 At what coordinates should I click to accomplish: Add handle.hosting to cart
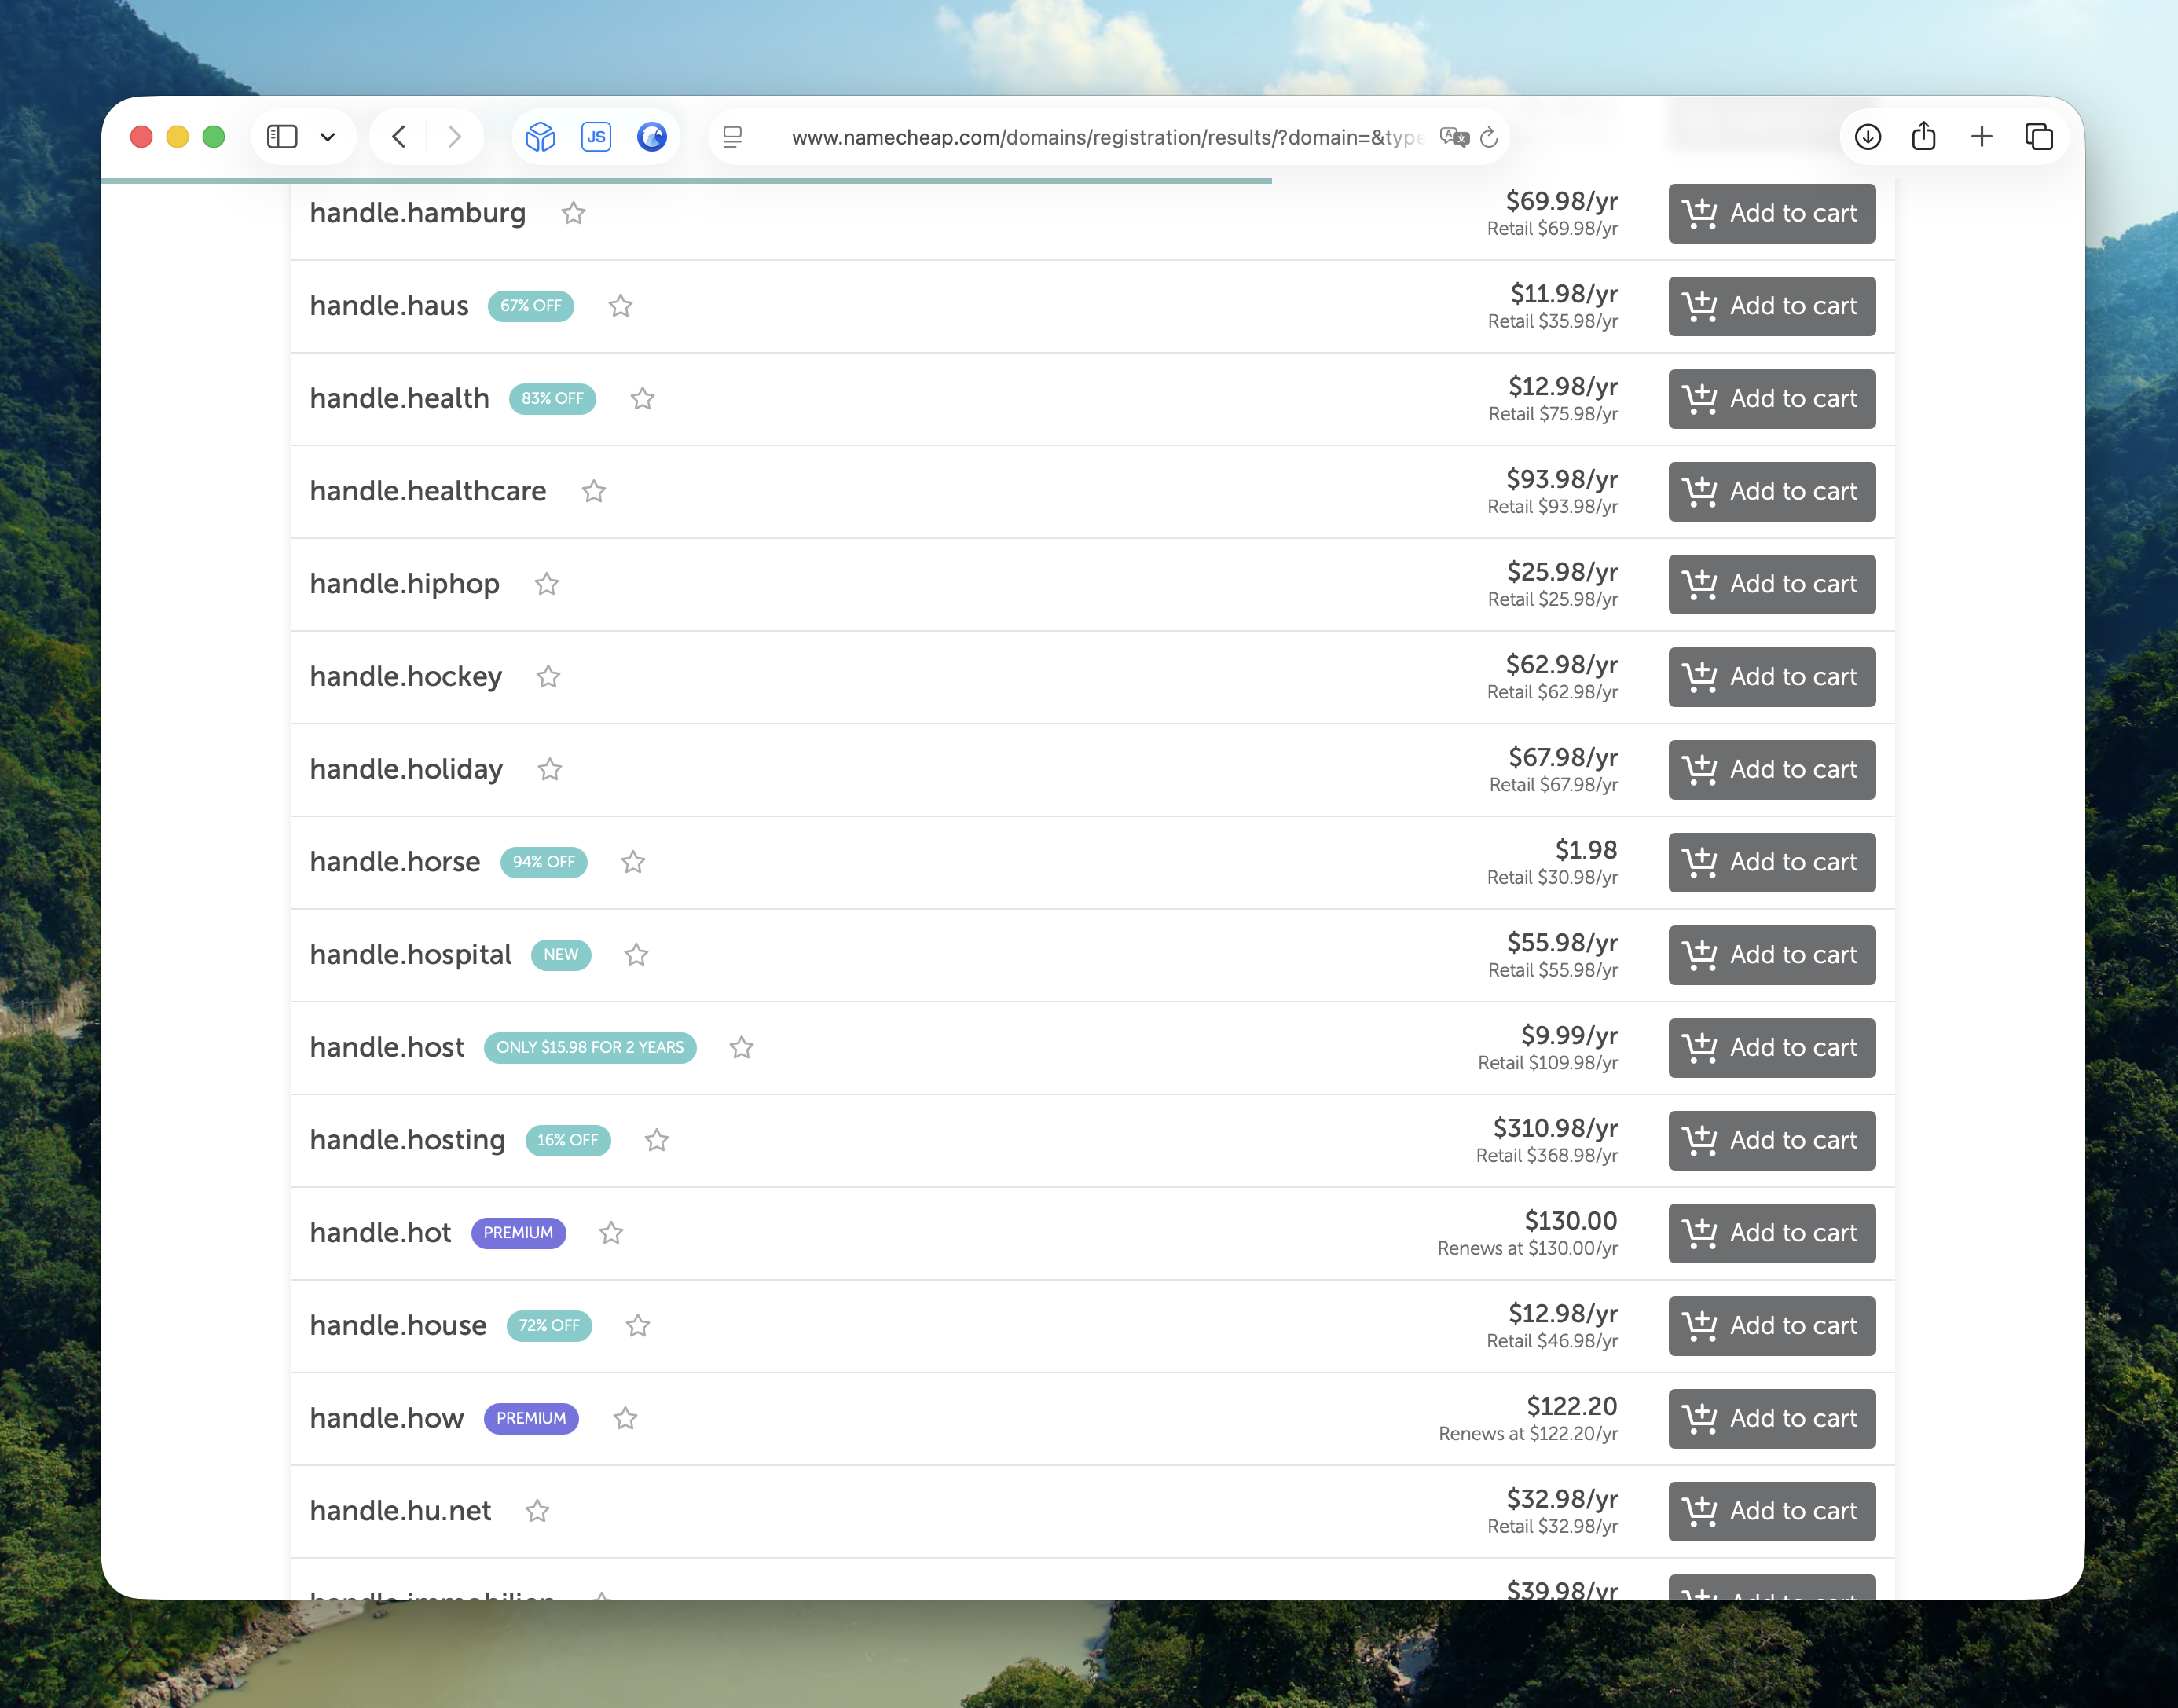[1771, 1140]
